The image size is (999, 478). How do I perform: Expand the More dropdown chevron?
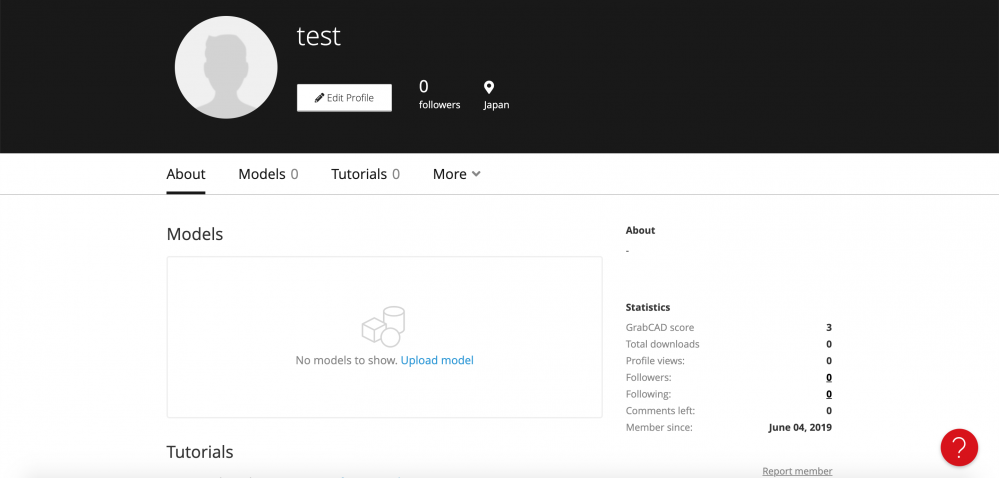coord(475,173)
